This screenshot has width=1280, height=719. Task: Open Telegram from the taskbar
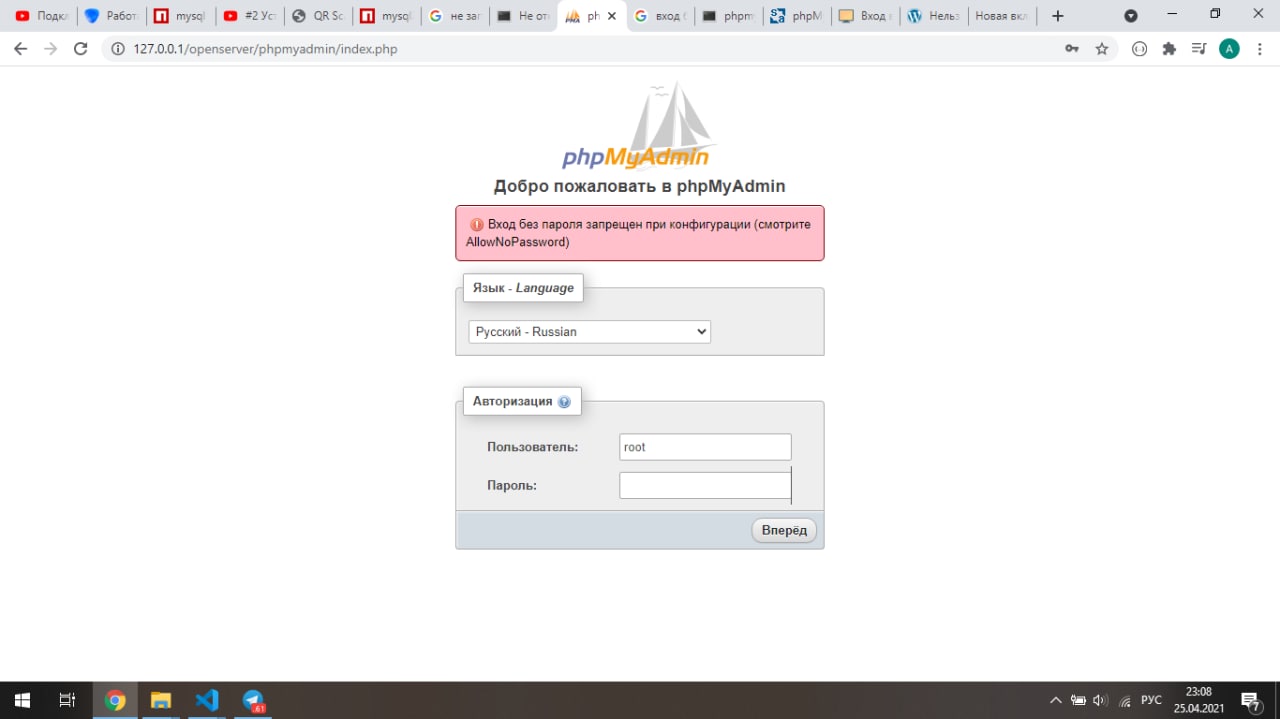point(254,700)
